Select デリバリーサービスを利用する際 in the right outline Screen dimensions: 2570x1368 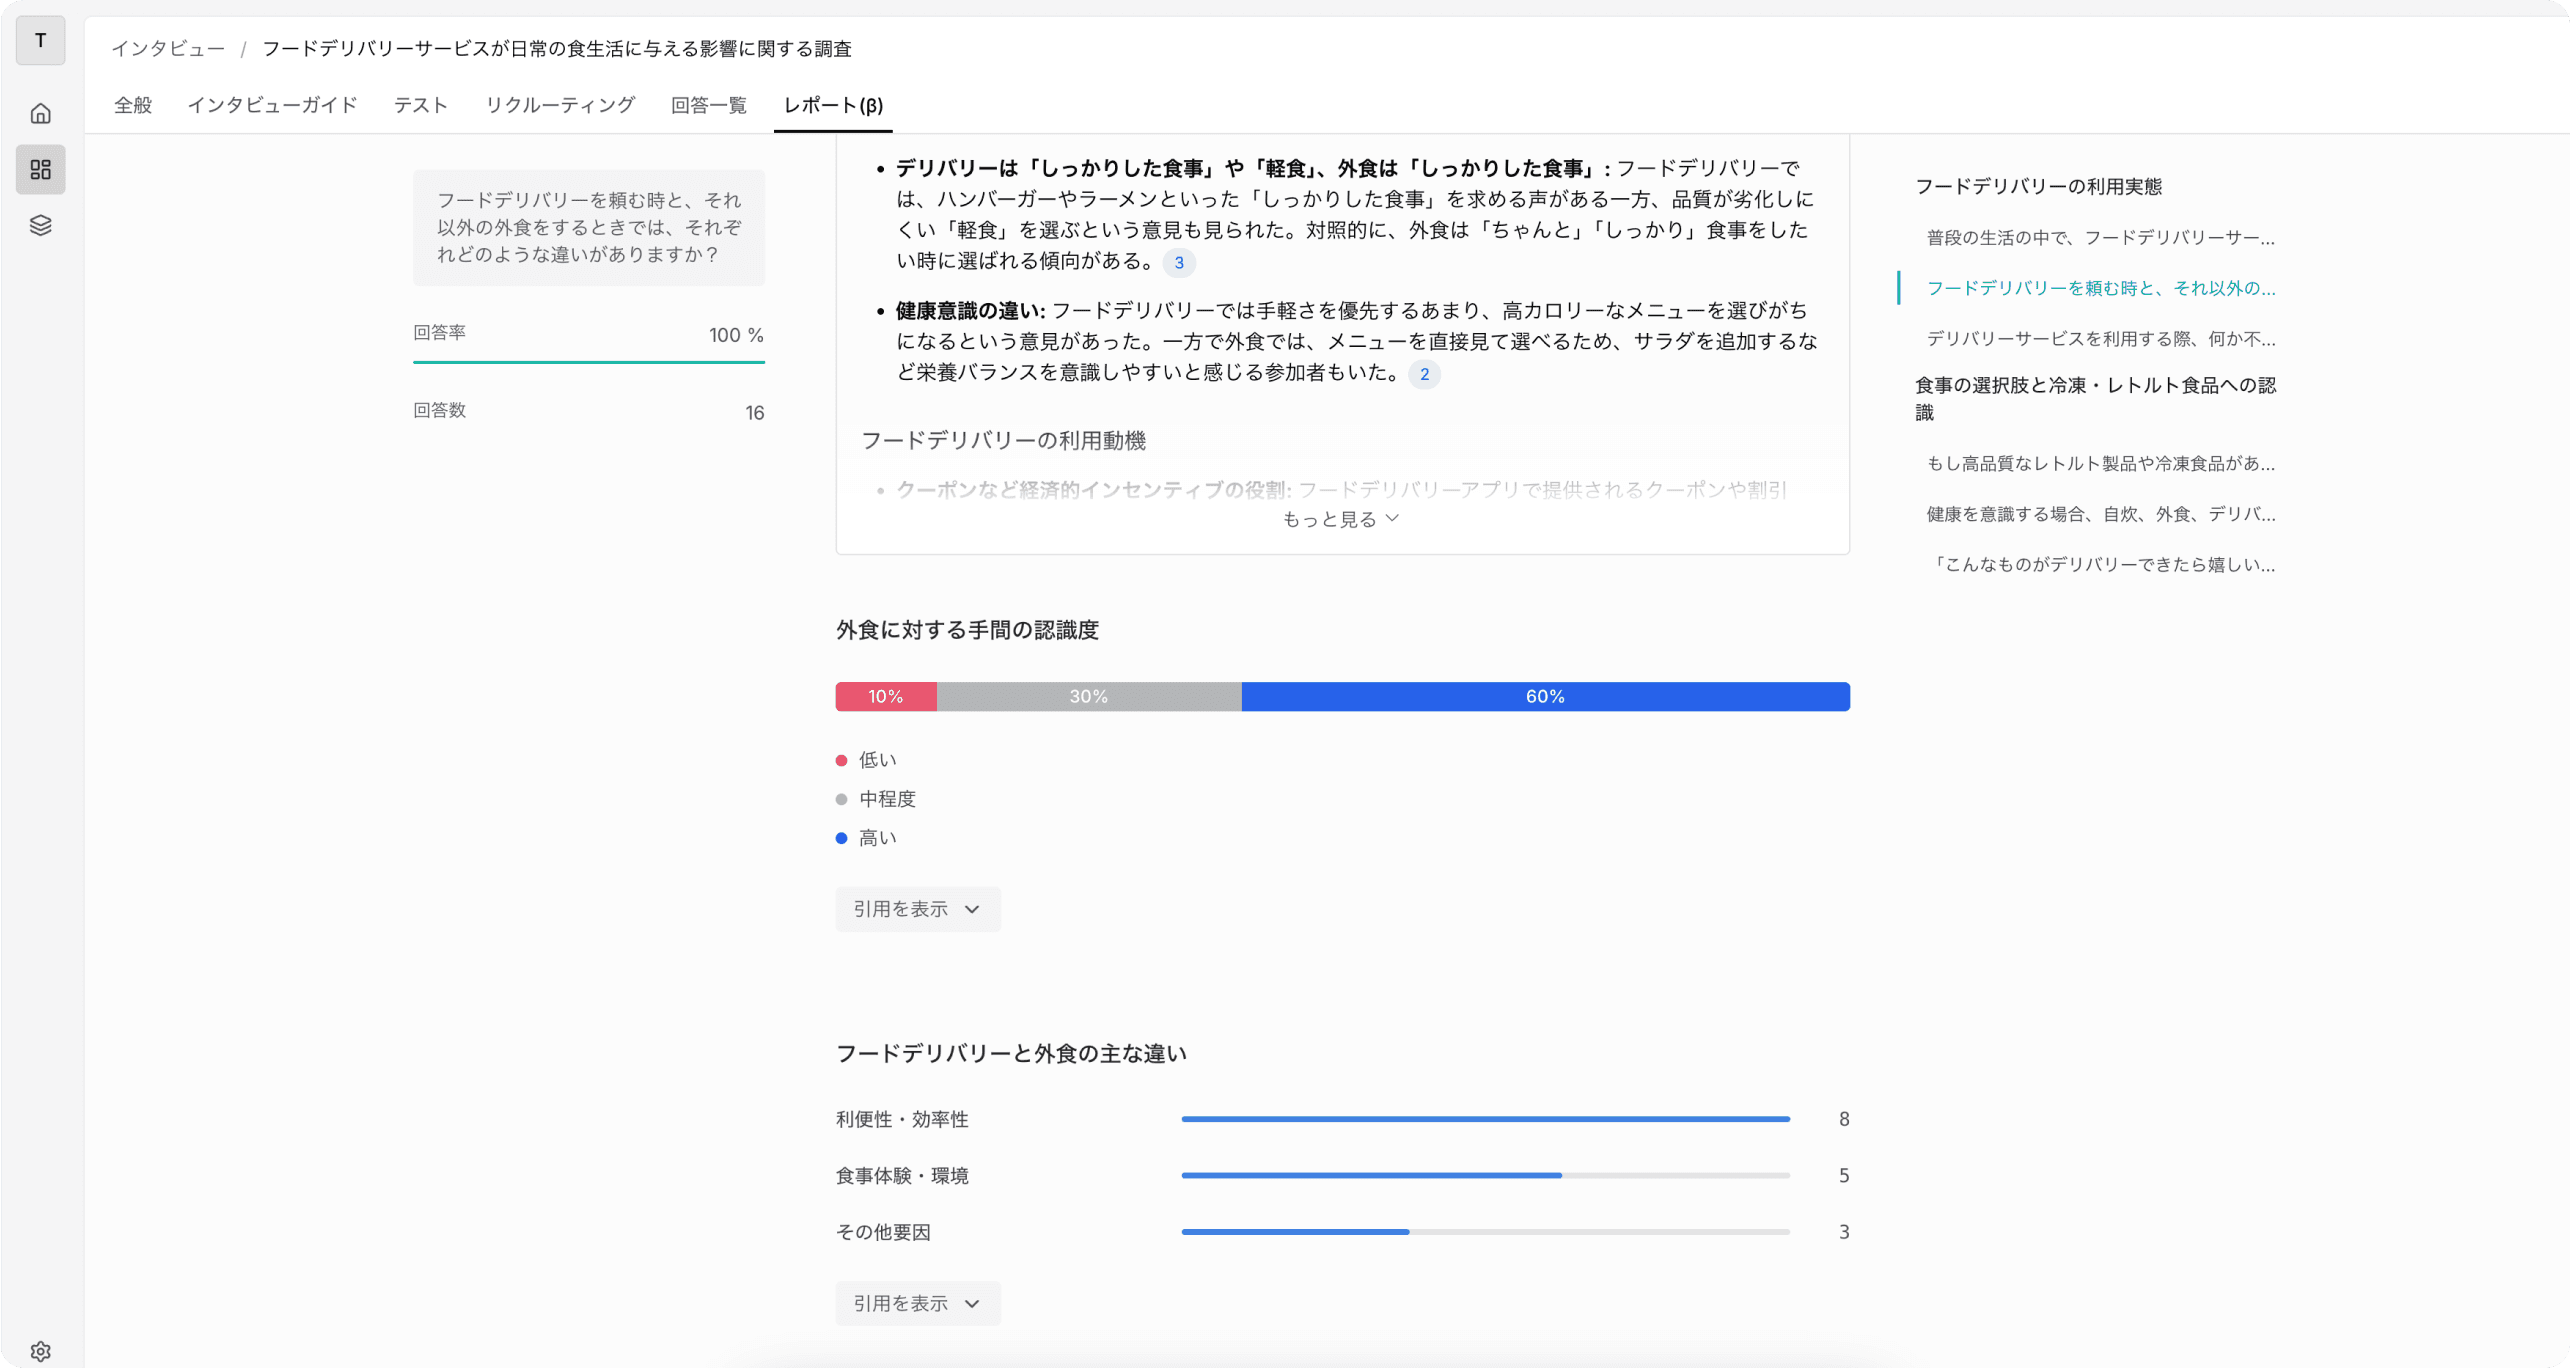coord(2100,338)
